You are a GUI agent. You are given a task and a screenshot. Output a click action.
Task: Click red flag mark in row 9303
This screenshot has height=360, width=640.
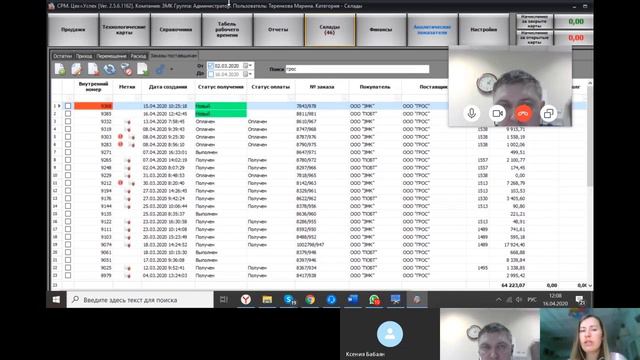pyautogui.click(x=120, y=137)
